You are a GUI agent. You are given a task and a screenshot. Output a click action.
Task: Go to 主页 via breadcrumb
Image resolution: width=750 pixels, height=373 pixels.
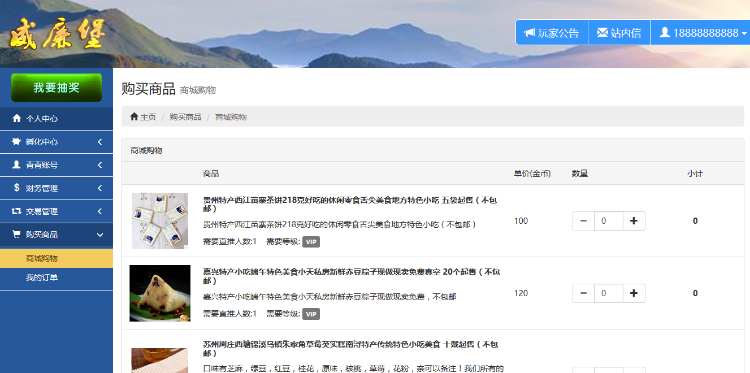148,117
